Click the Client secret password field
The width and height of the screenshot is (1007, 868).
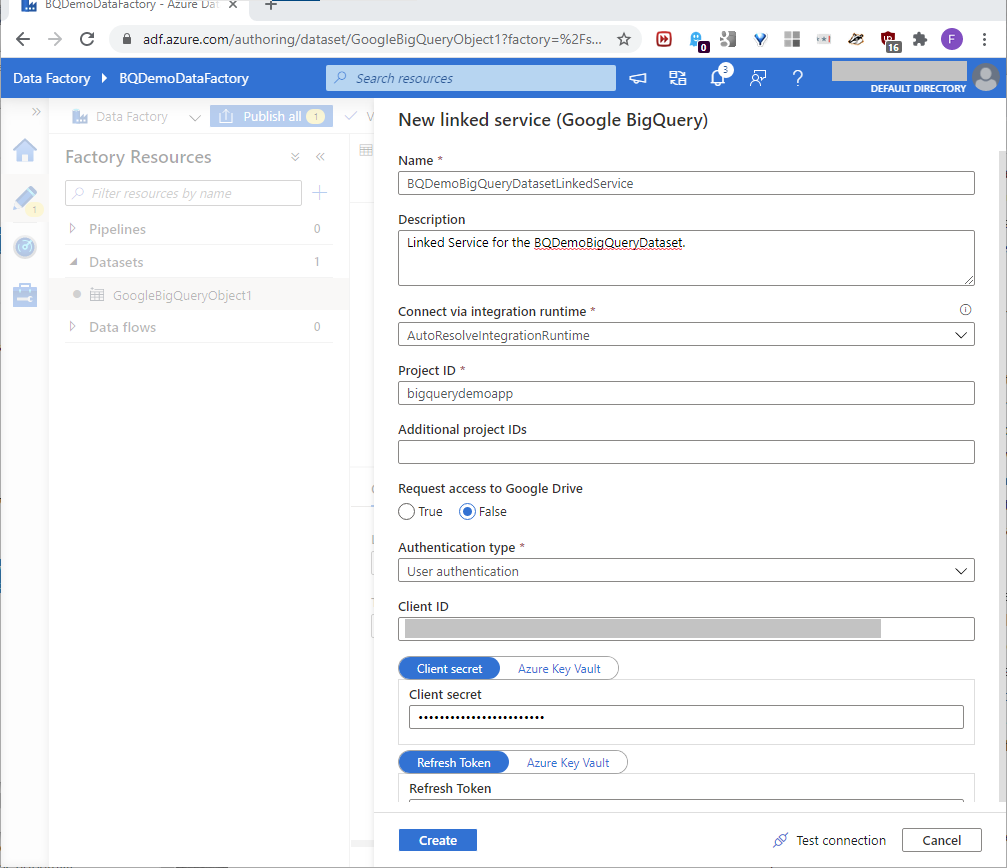coord(686,716)
